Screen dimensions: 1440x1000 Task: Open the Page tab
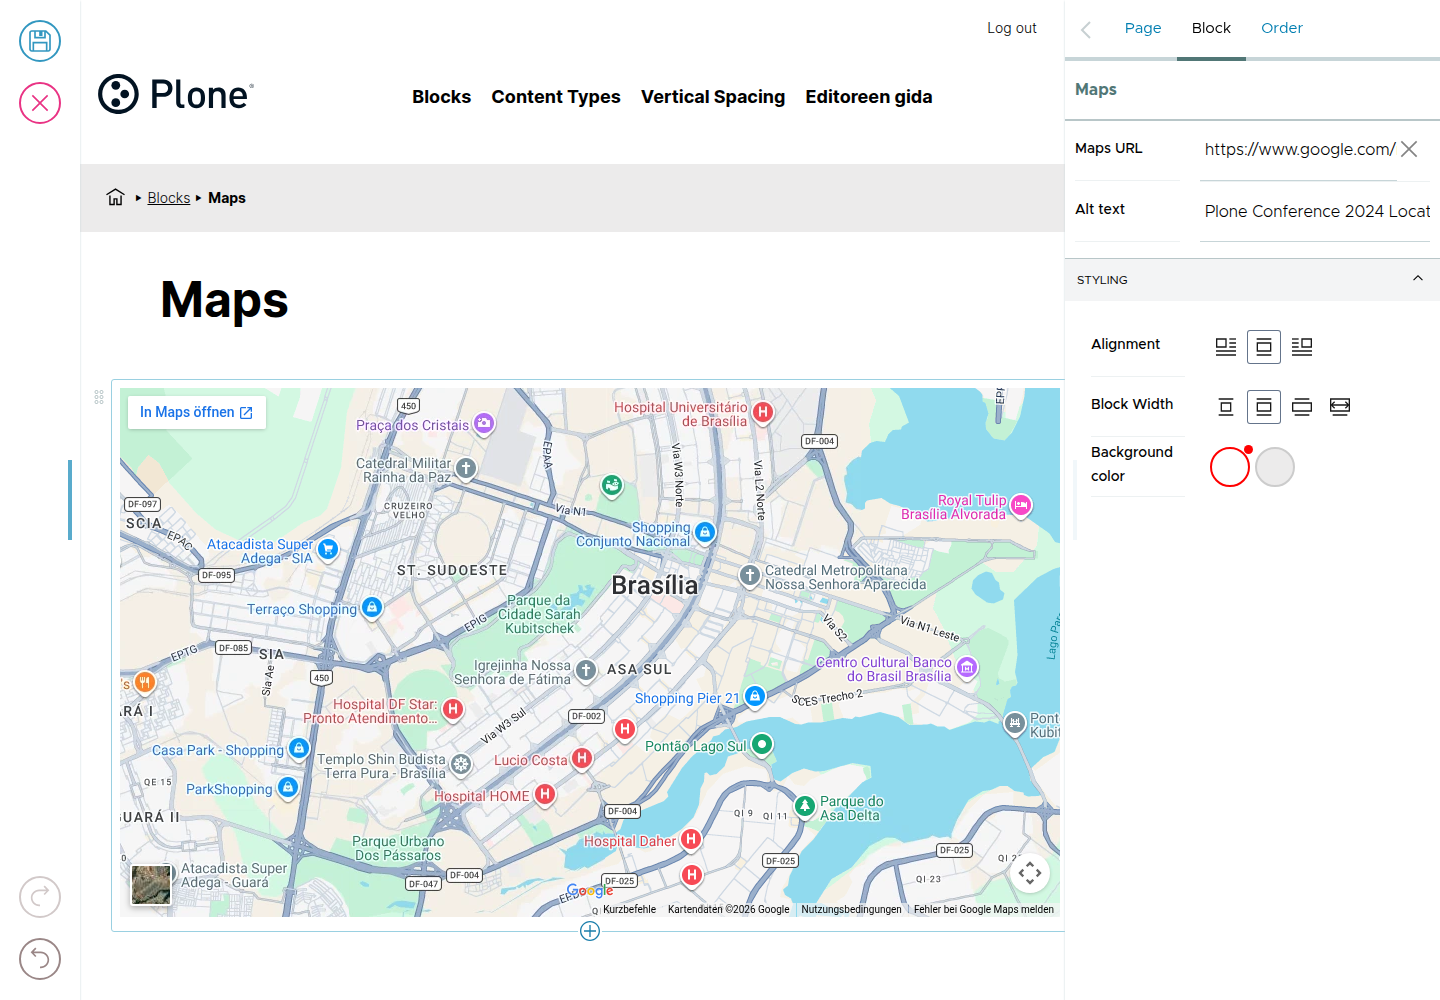1143,28
